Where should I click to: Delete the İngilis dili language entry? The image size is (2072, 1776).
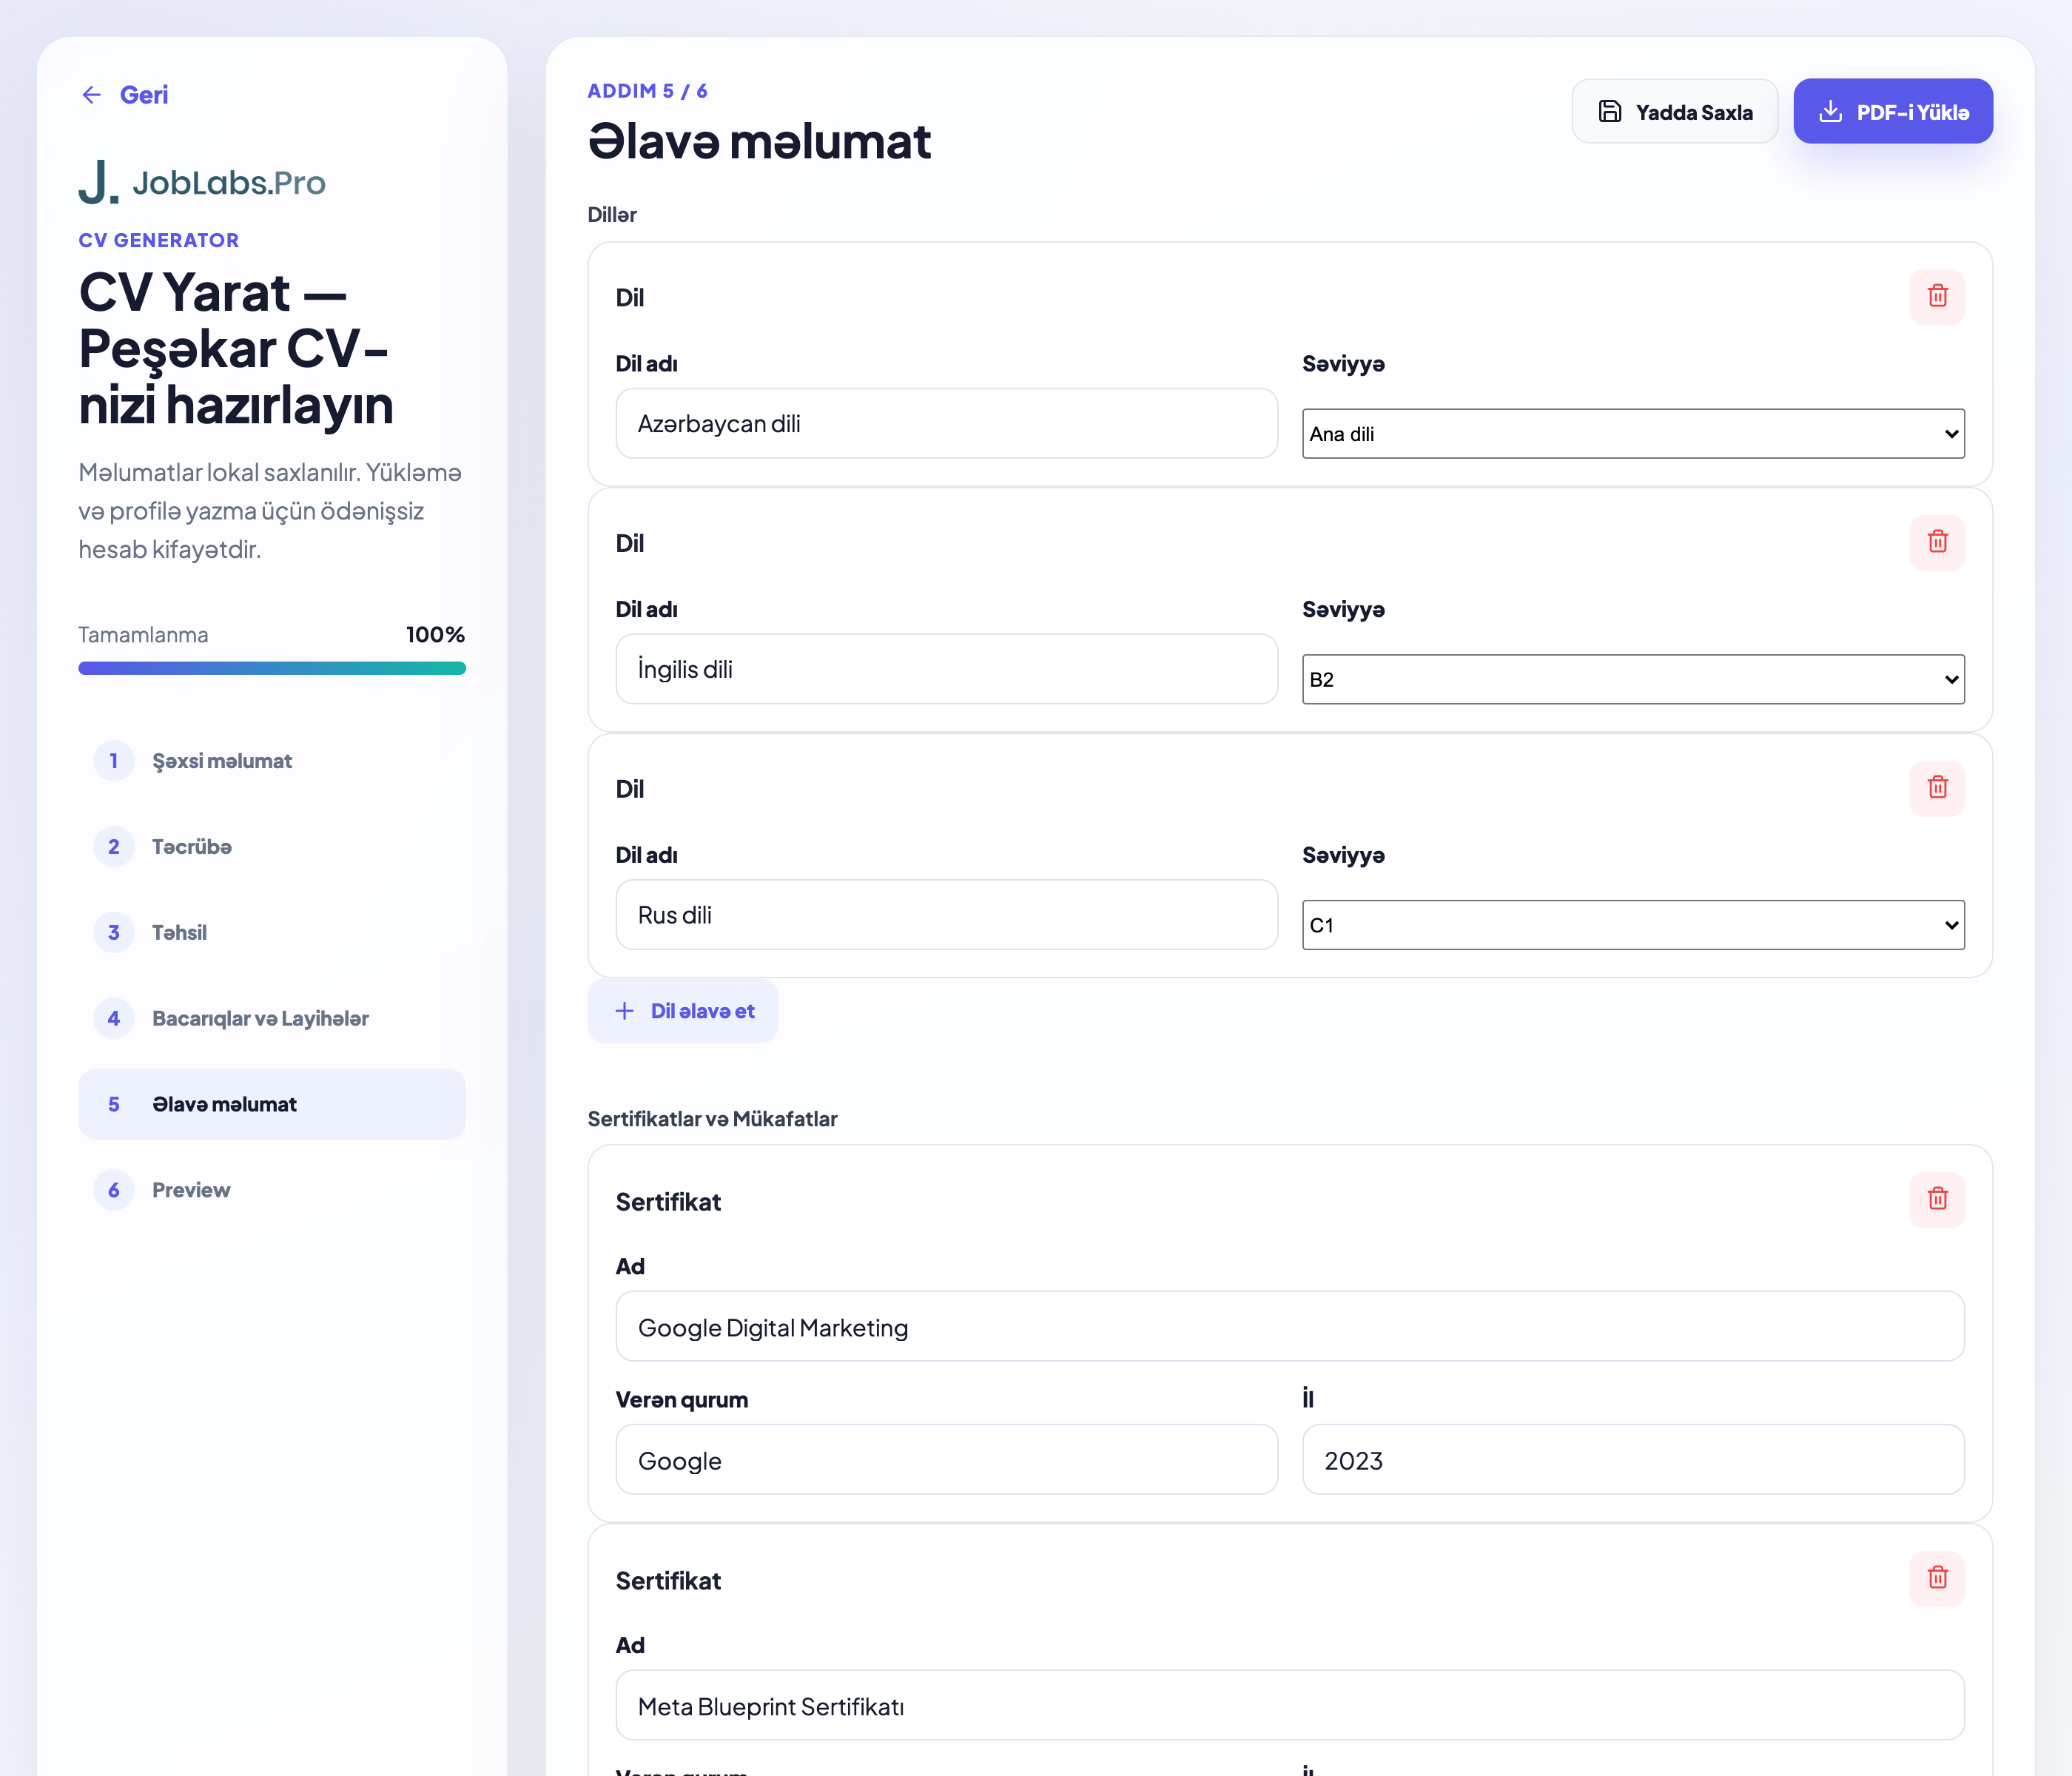[x=1937, y=542]
